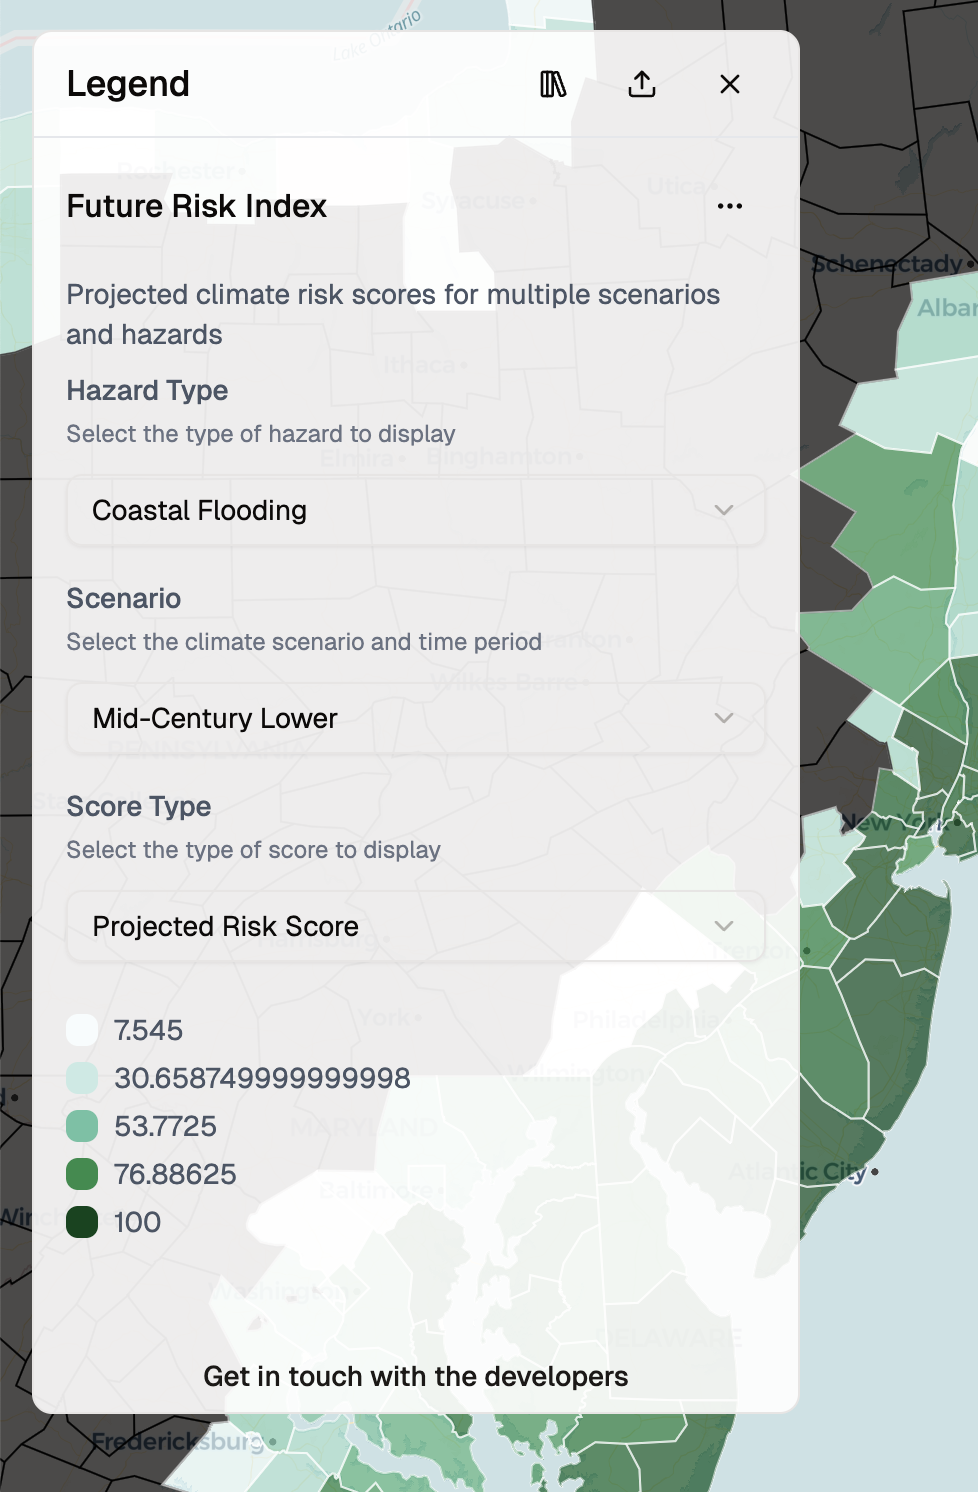Click the chevron on the Score Type selector

coord(723,926)
